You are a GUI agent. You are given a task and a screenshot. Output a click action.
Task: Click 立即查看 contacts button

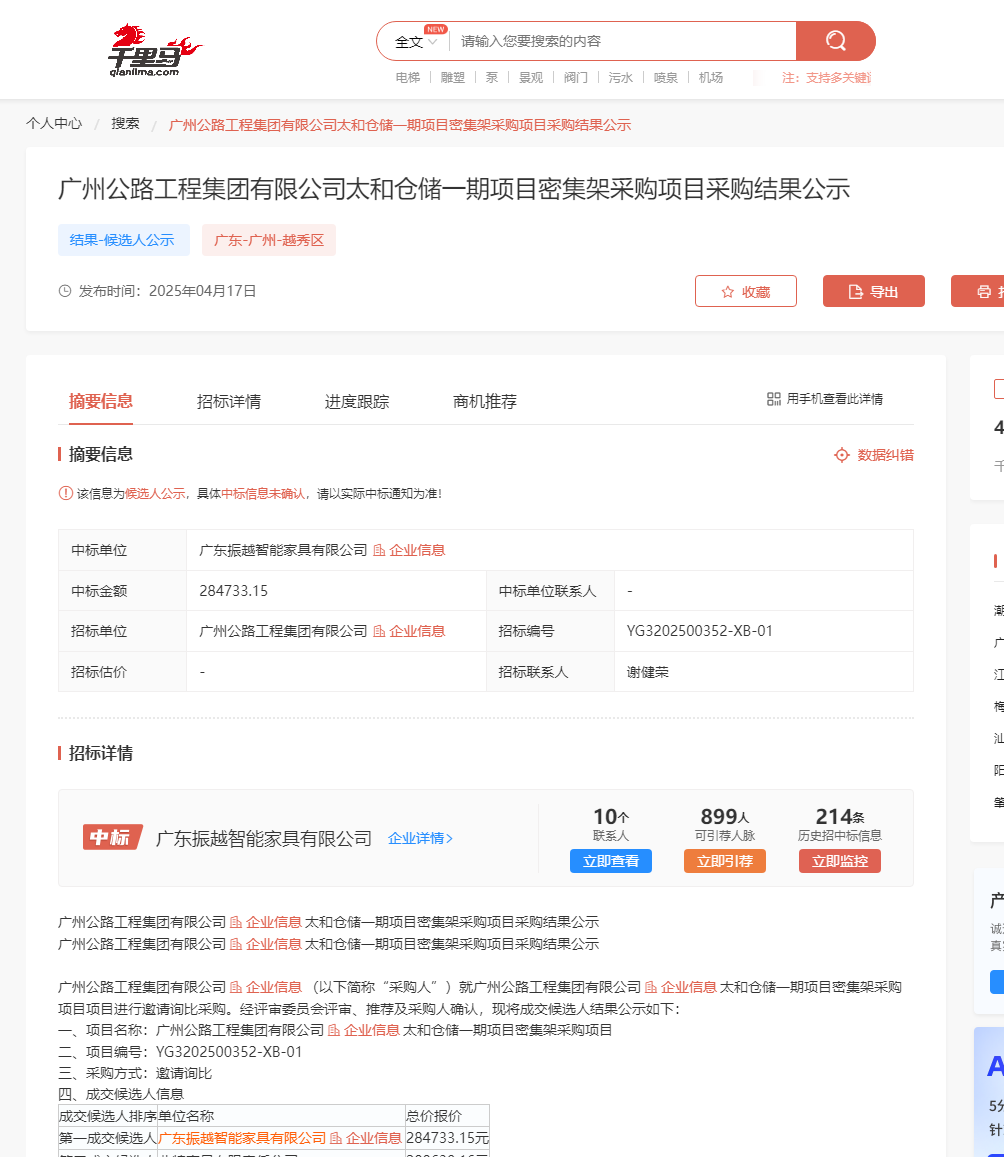[611, 861]
